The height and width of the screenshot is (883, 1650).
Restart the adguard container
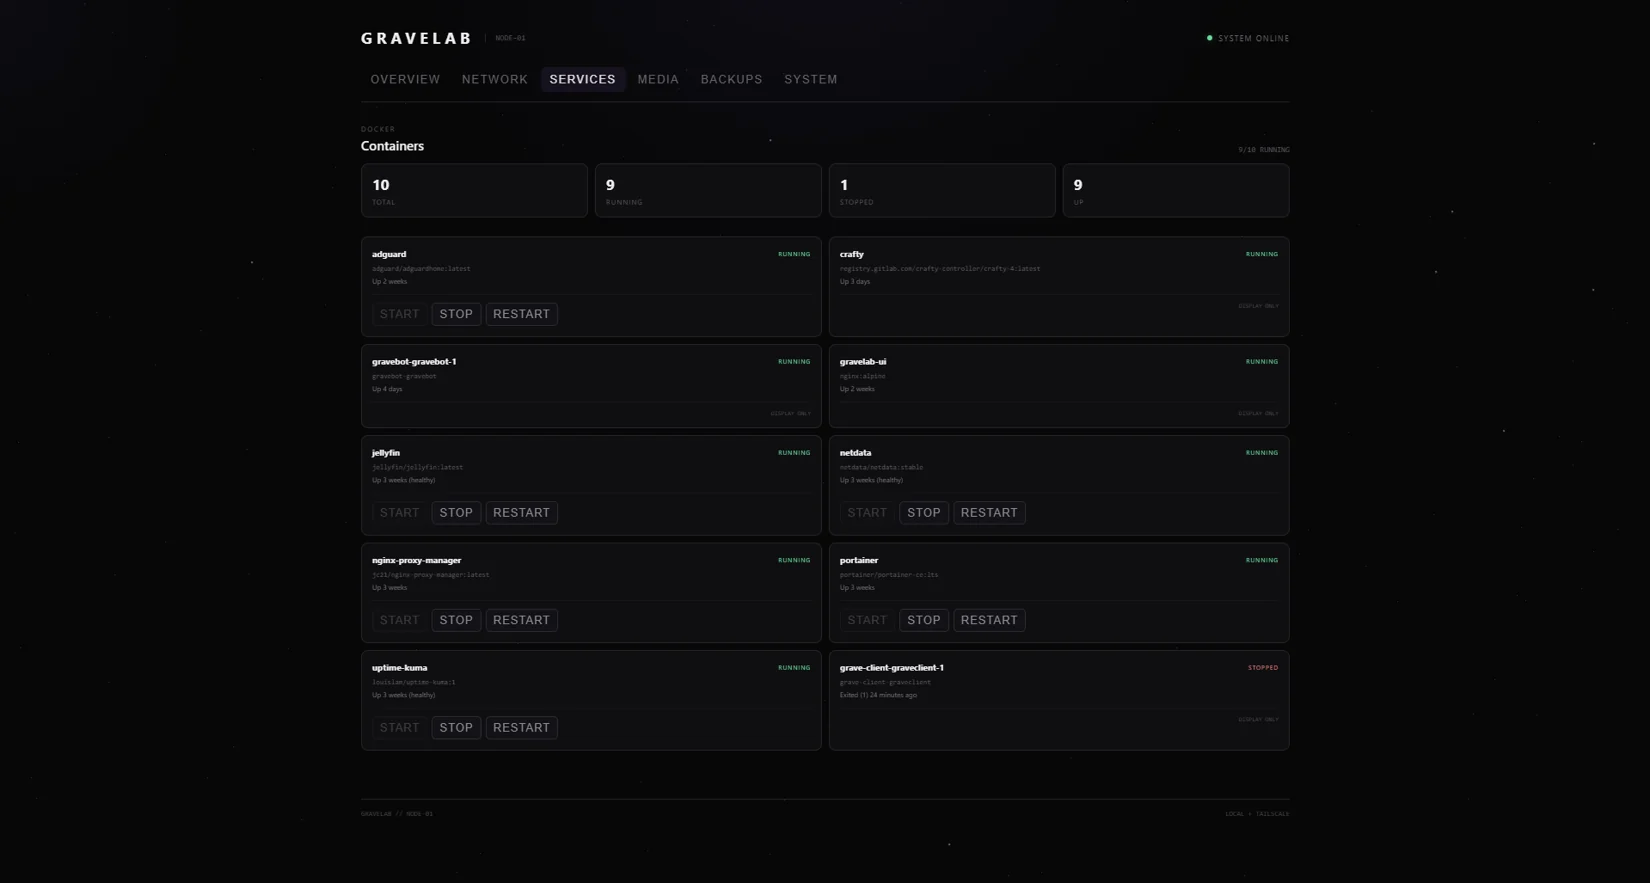522,314
